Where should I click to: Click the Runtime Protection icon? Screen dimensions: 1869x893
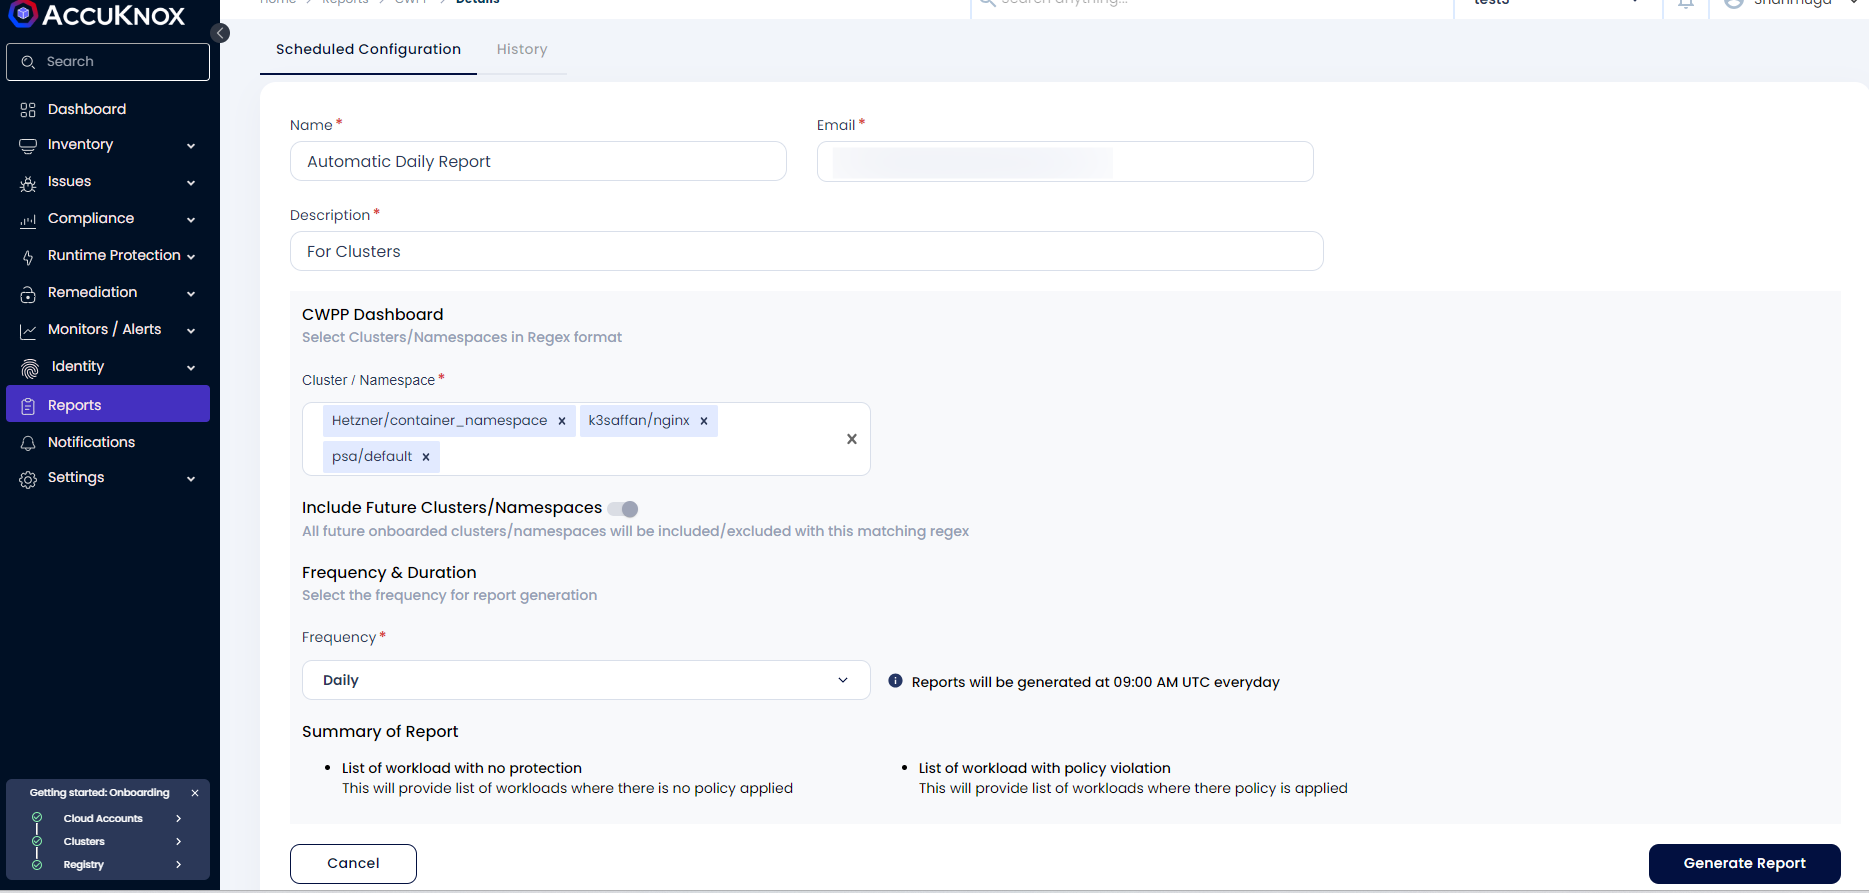pyautogui.click(x=28, y=257)
